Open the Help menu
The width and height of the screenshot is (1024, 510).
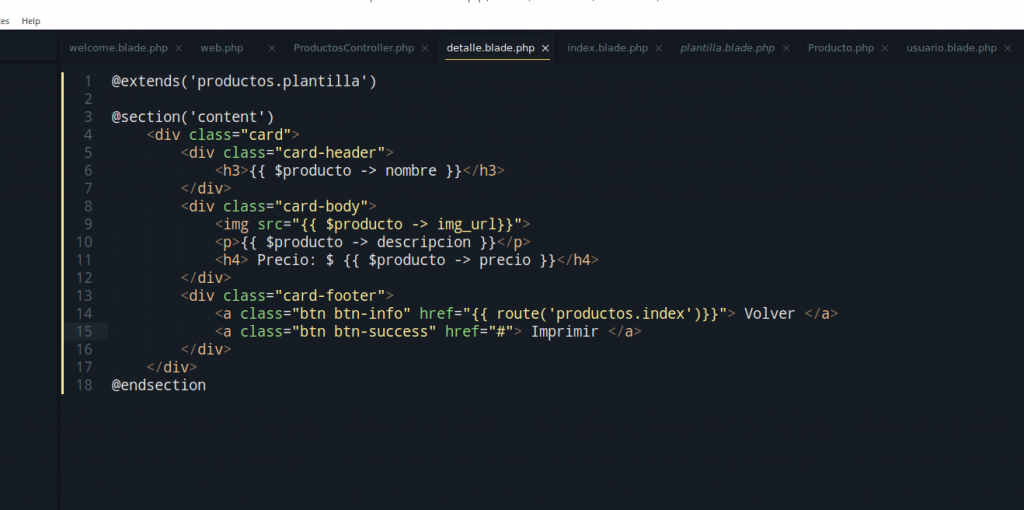tap(31, 21)
